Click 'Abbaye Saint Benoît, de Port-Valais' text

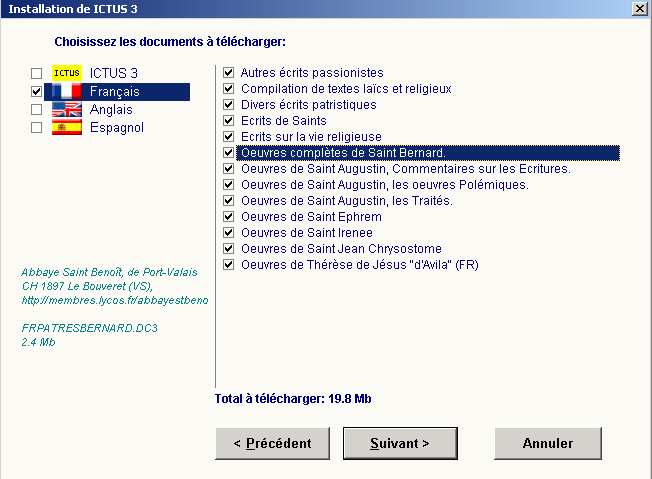coord(109,272)
